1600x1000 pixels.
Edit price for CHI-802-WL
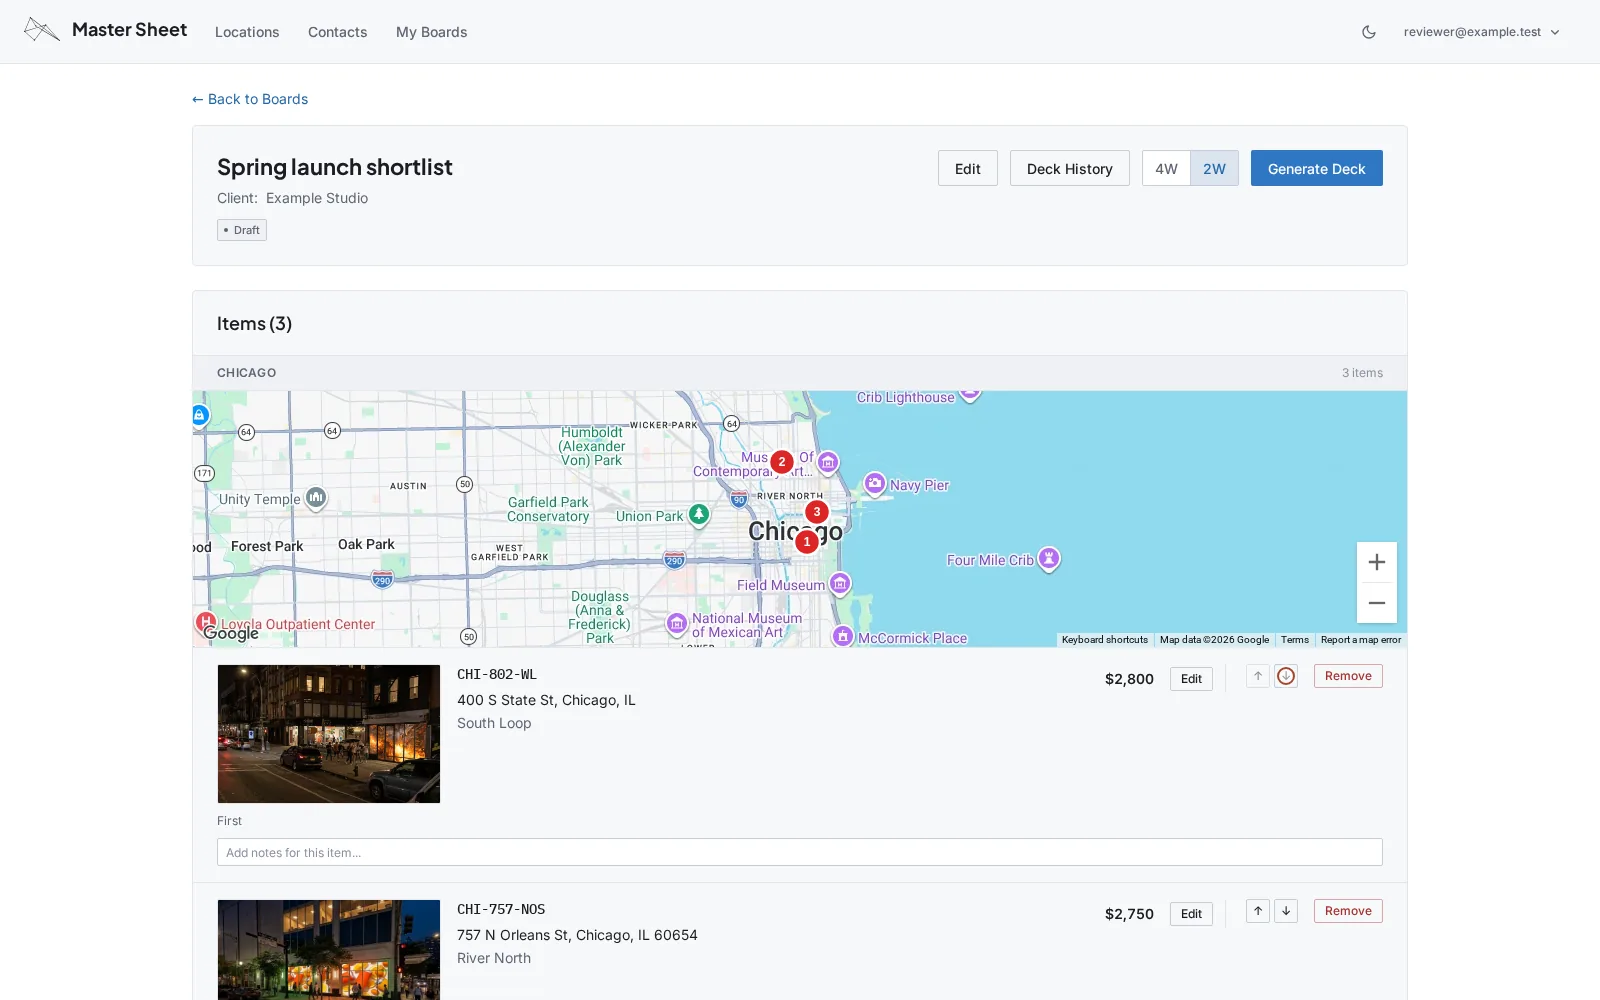1191,679
